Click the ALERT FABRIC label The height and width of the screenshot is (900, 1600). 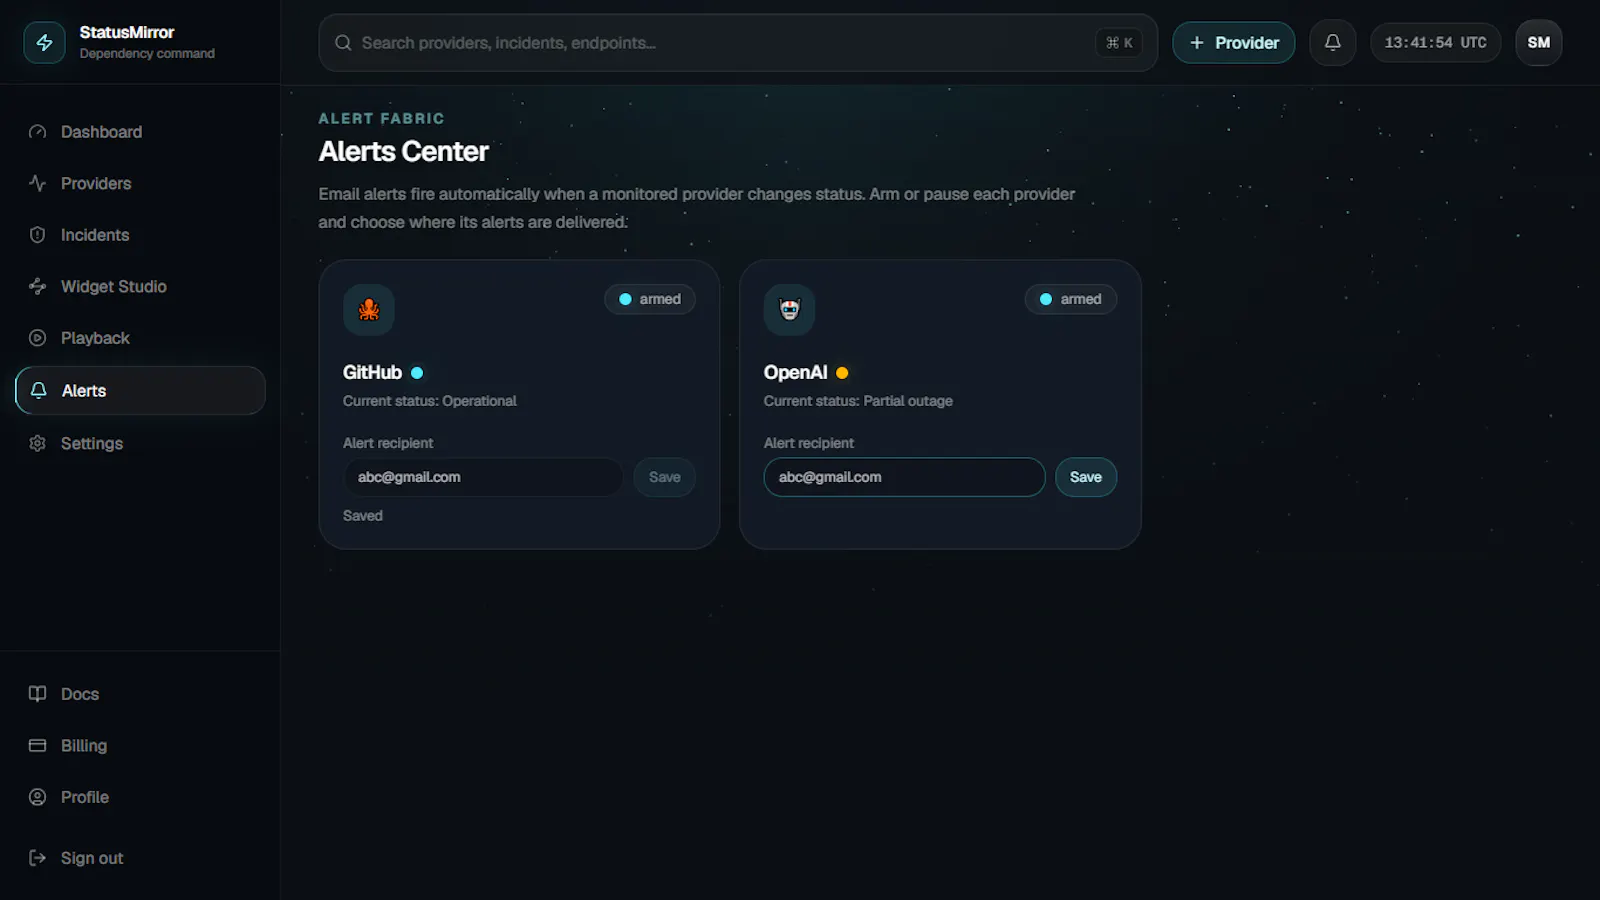(x=381, y=118)
